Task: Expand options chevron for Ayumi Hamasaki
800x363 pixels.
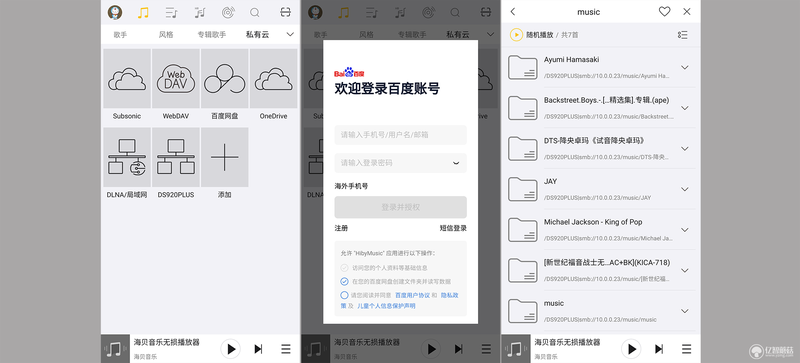Action: (x=685, y=67)
